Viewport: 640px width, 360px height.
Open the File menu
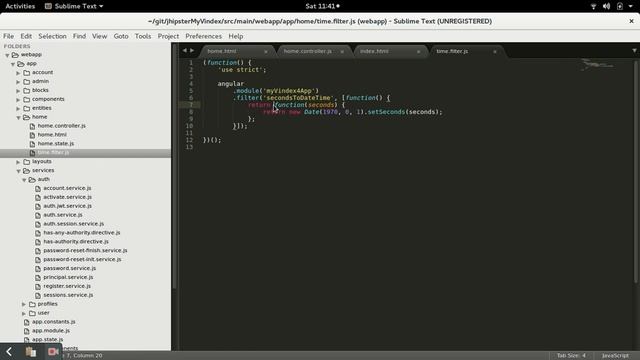click(x=9, y=36)
